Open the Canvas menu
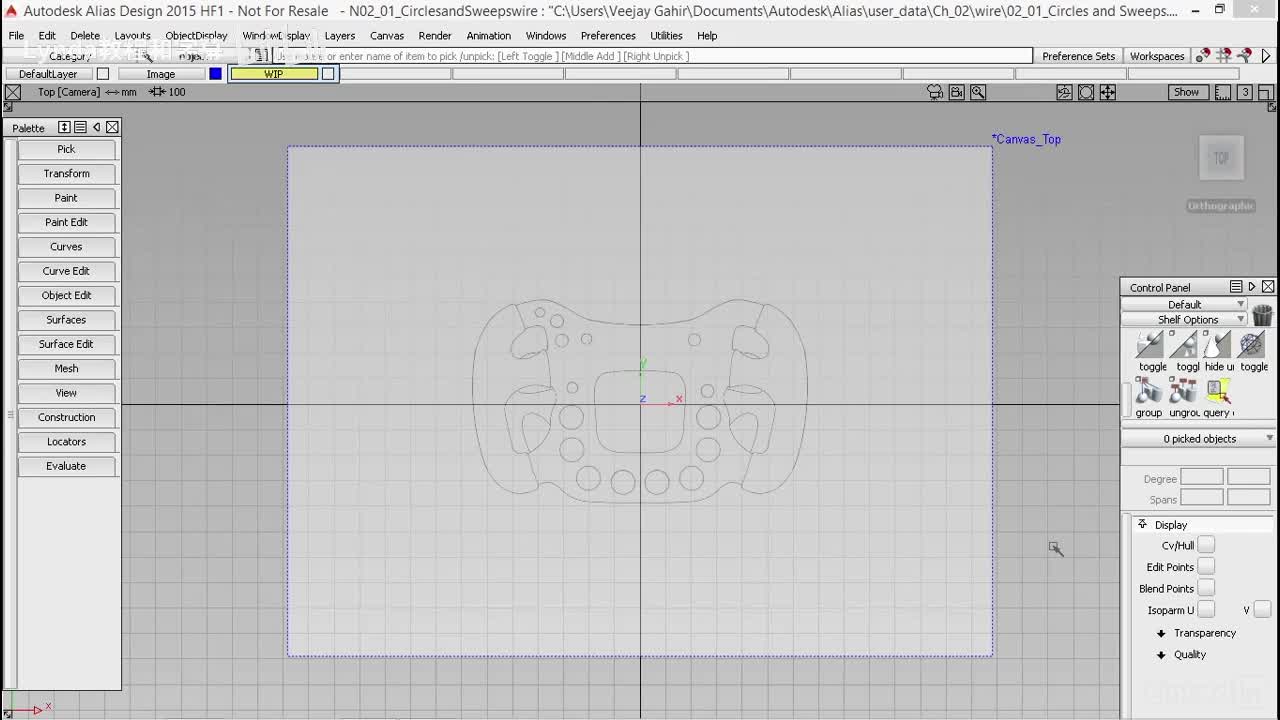 pos(387,36)
